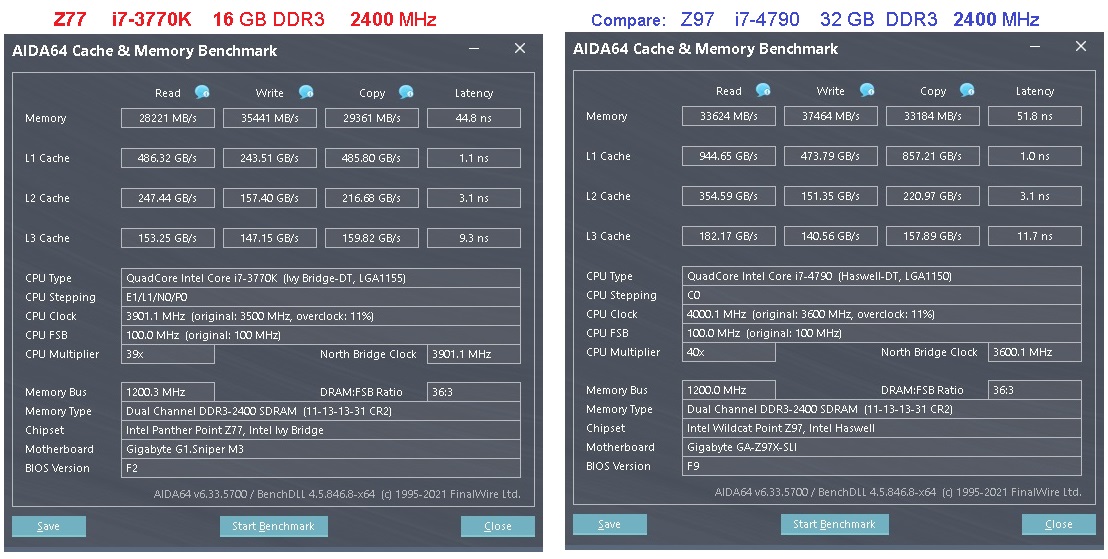
Task: Click CPU Clock field 3901.1 MHz original 3500
Action: pos(321,316)
